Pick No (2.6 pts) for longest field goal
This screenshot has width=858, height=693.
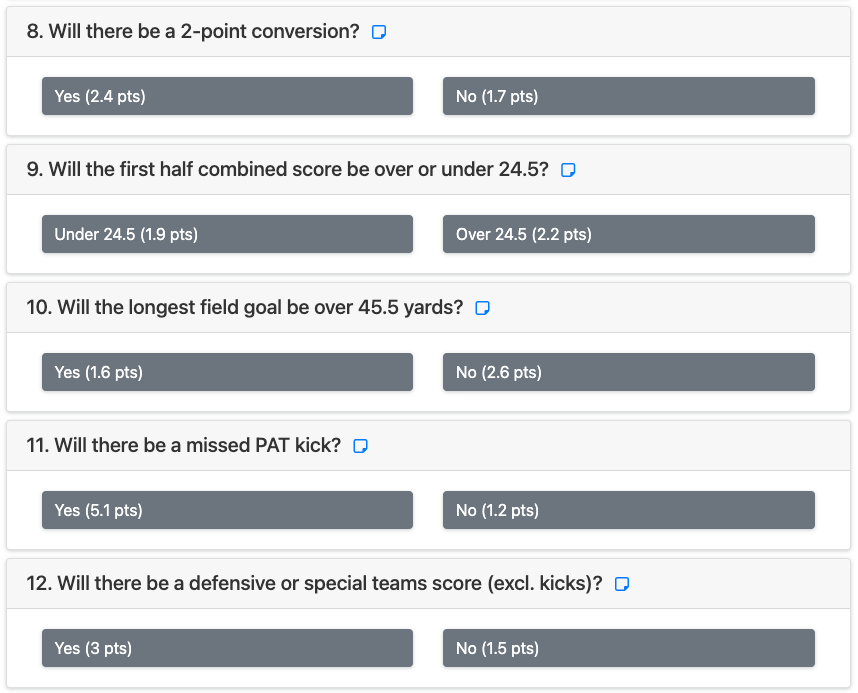[x=629, y=372]
